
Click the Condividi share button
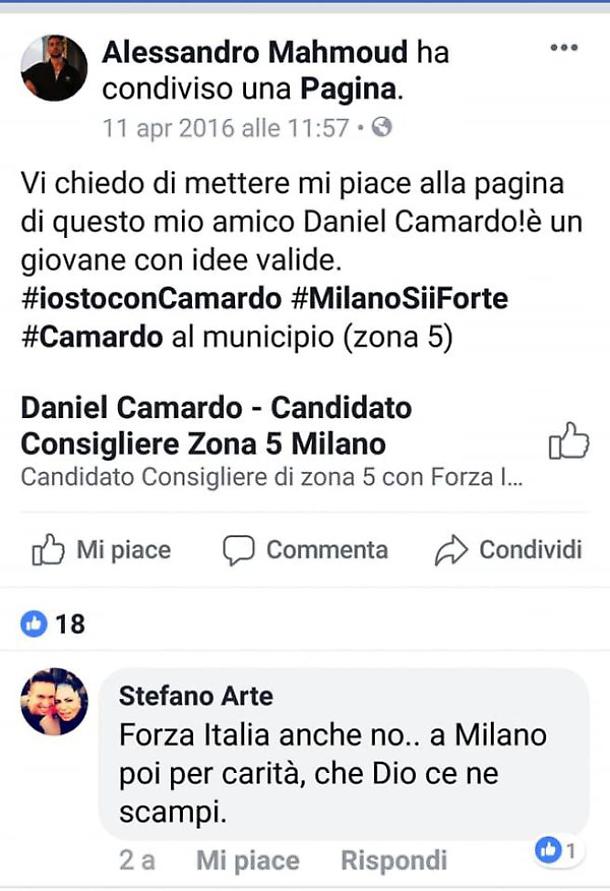coord(508,550)
